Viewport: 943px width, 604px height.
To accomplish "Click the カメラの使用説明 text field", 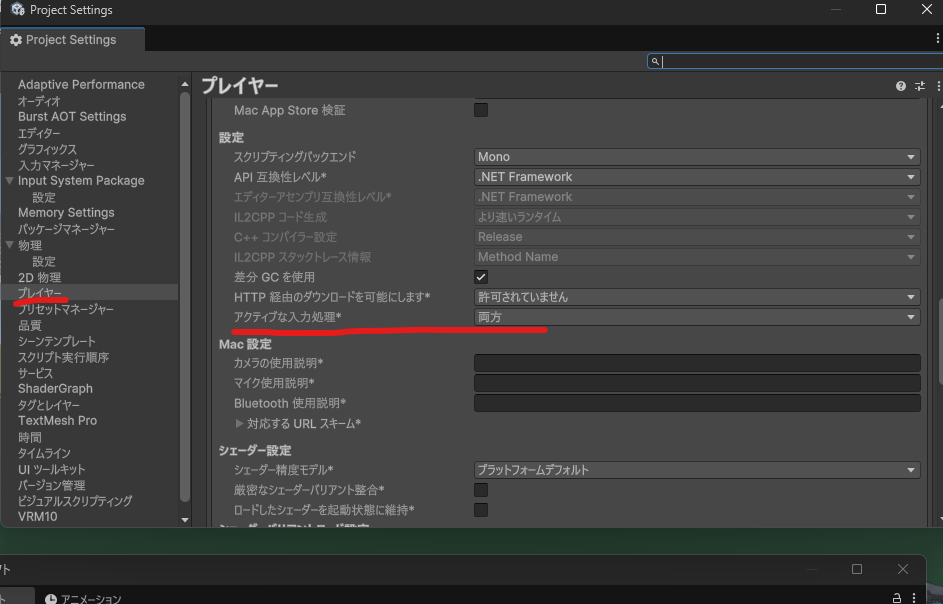I will (x=697, y=363).
